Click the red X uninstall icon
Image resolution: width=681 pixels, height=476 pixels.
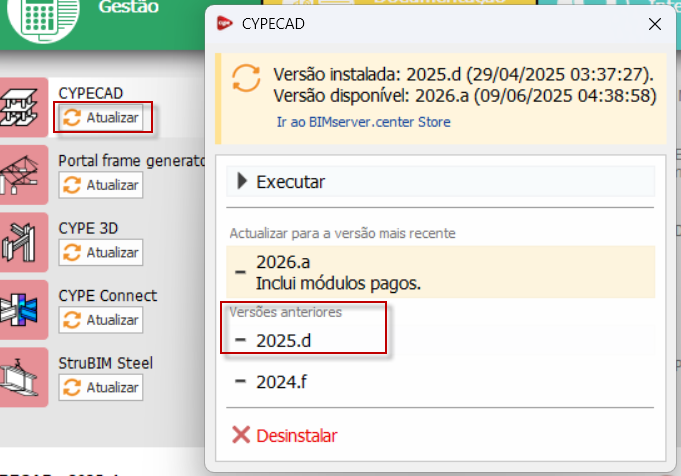click(x=241, y=435)
